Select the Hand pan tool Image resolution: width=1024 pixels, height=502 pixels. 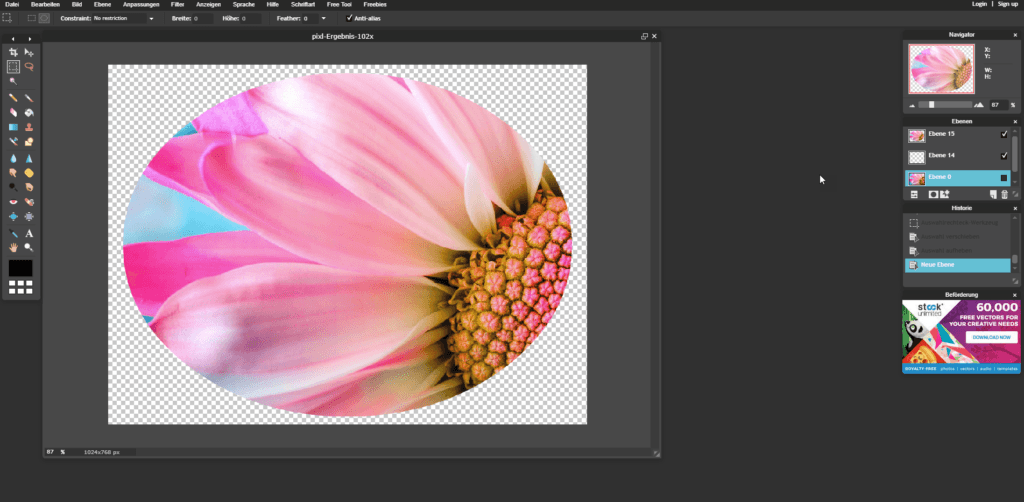(13, 247)
